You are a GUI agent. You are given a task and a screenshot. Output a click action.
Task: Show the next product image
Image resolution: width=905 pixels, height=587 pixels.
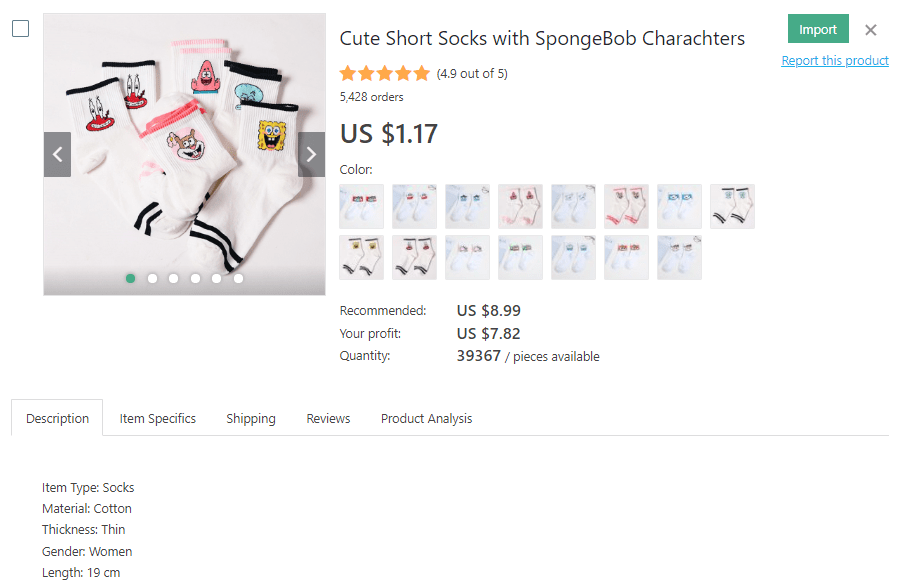(311, 154)
